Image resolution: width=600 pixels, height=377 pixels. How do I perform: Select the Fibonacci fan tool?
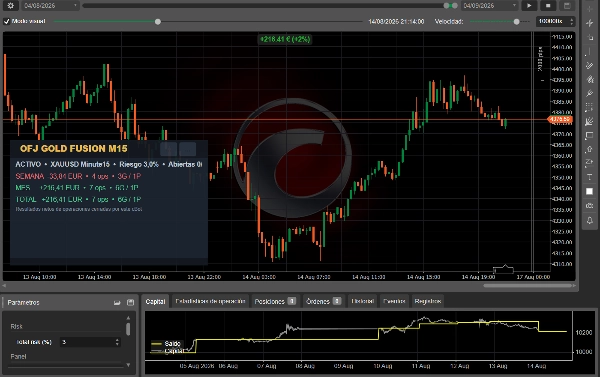click(590, 122)
